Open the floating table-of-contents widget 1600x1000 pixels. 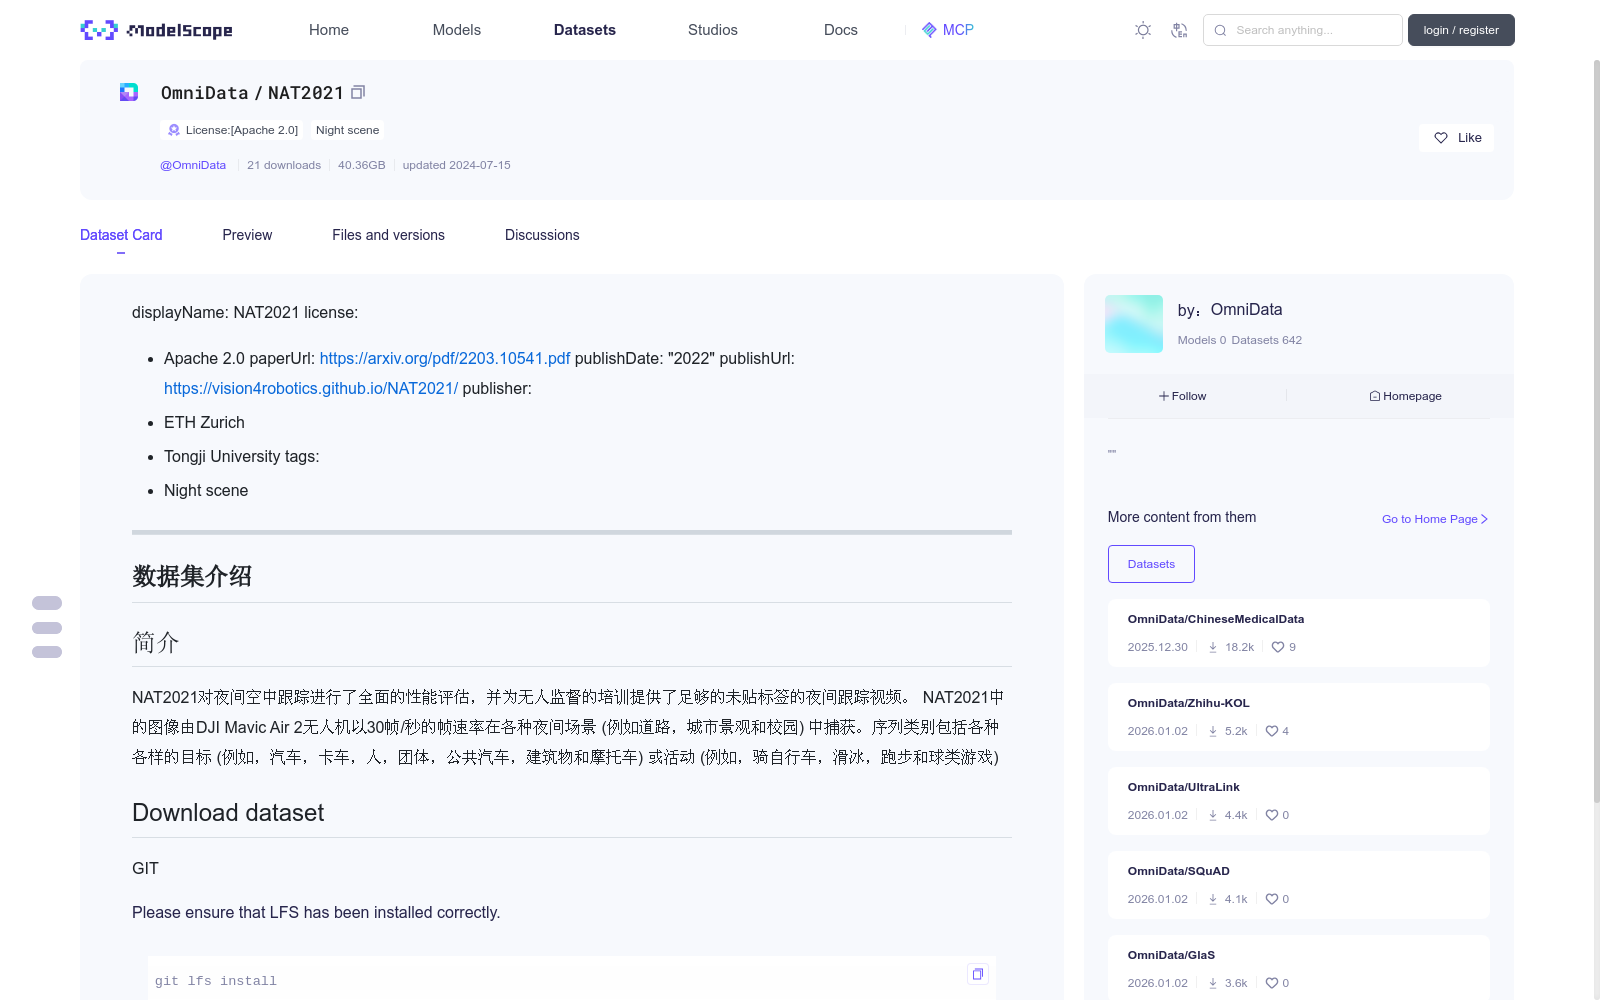coord(47,628)
